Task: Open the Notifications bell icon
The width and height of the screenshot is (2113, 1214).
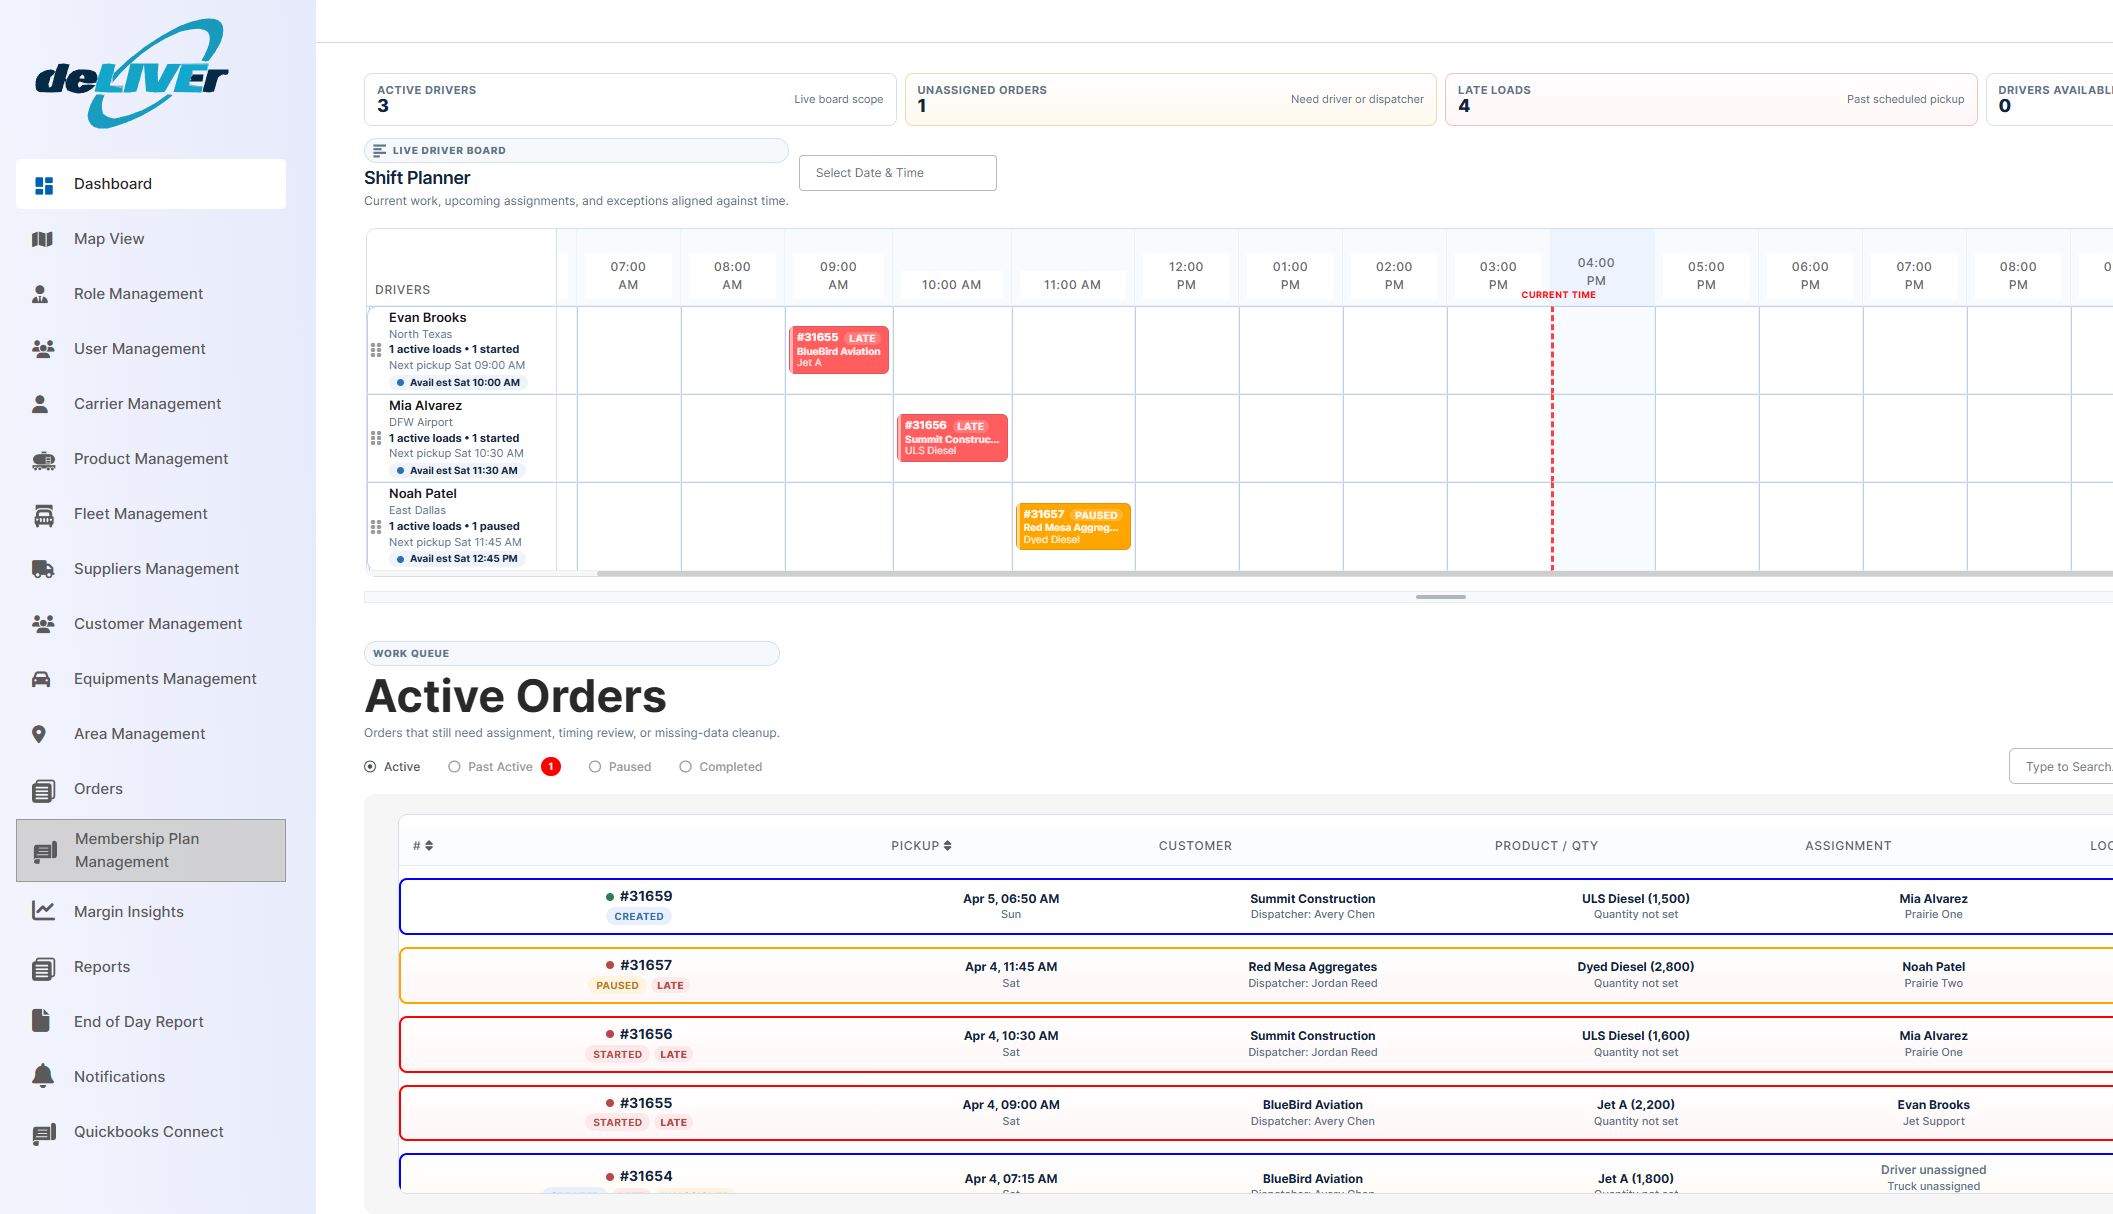Action: tap(42, 1076)
